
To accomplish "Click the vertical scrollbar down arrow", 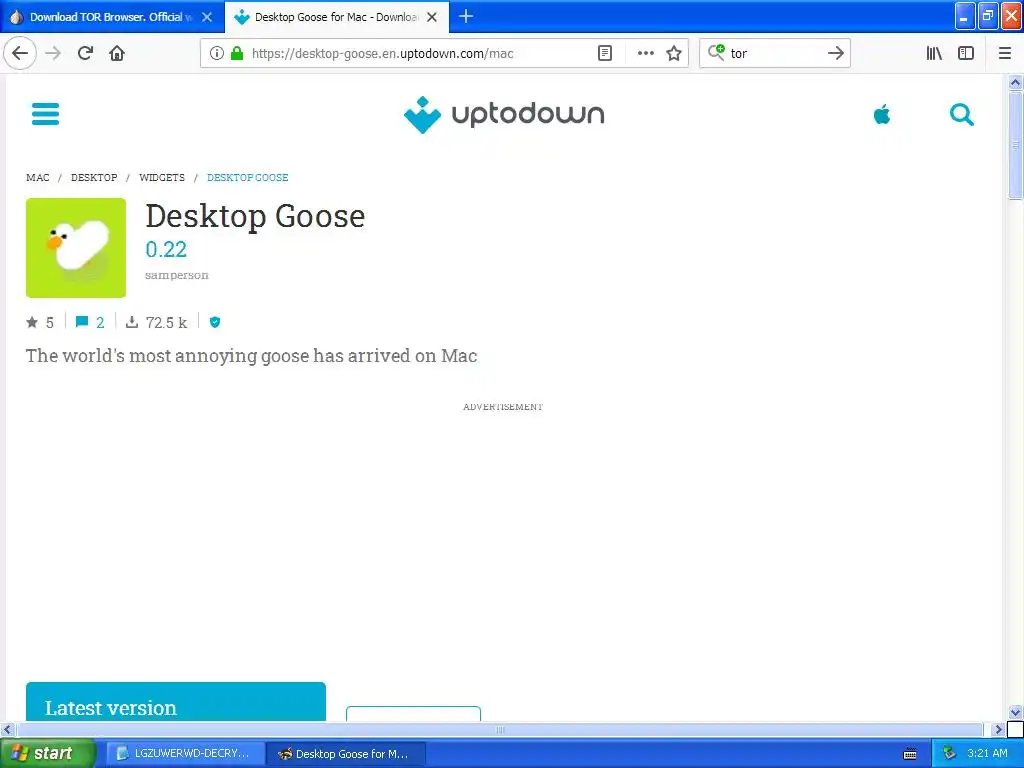I will (x=1015, y=712).
